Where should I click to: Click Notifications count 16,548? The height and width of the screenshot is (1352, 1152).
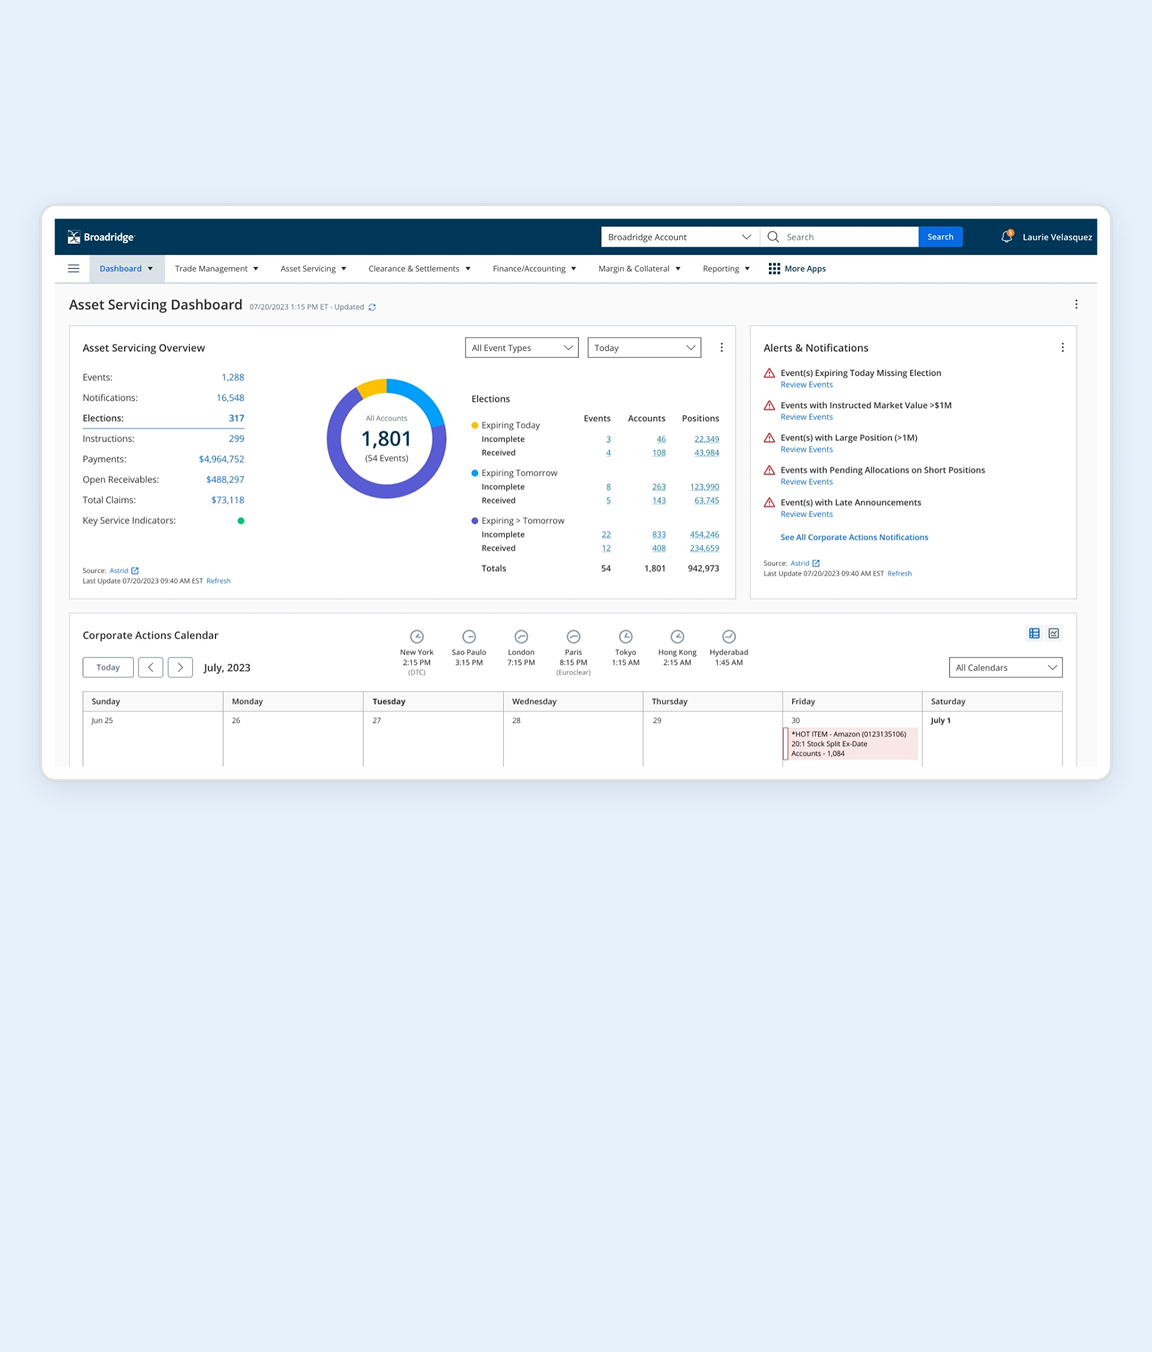[230, 398]
